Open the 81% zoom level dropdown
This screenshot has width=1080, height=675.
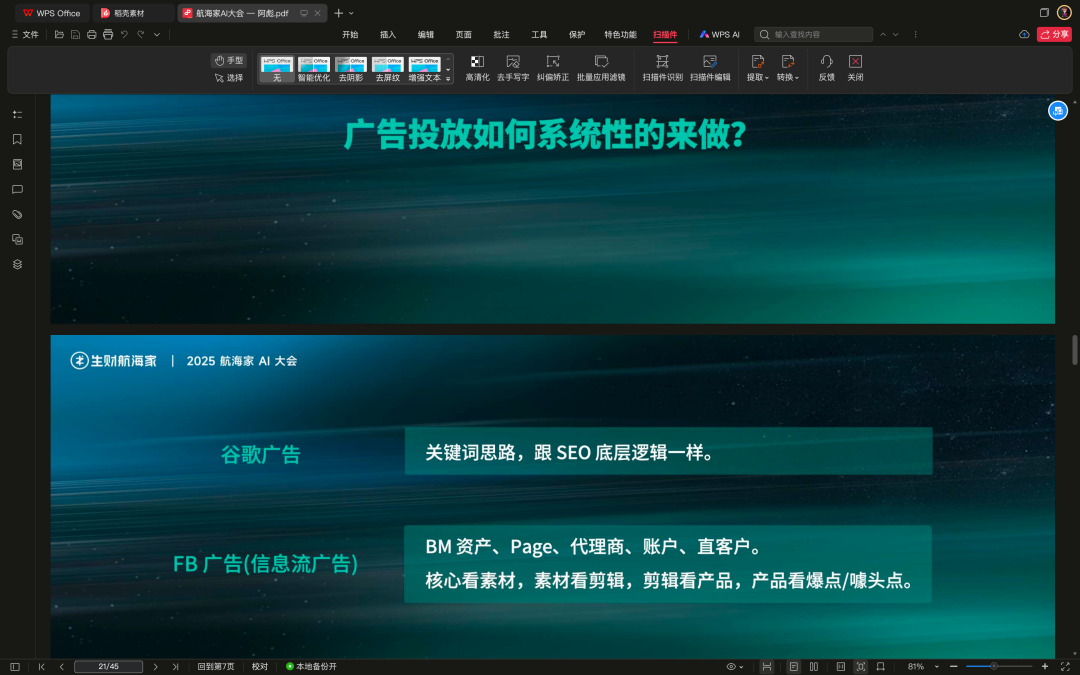(x=923, y=667)
